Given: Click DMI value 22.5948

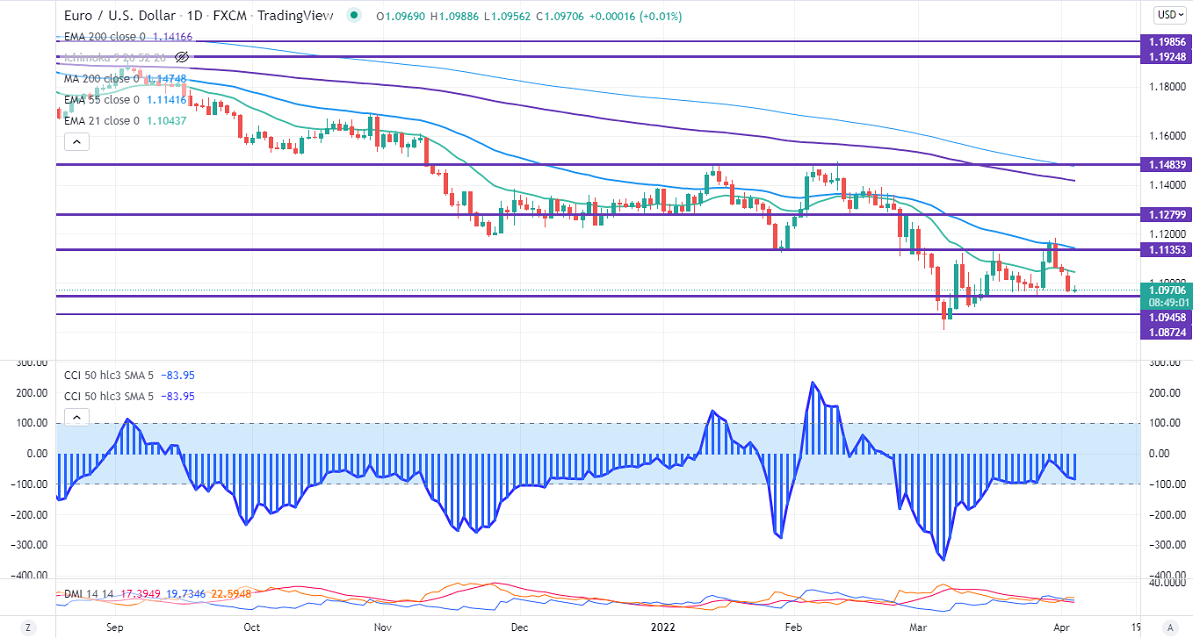Looking at the screenshot, I should pos(229,594).
